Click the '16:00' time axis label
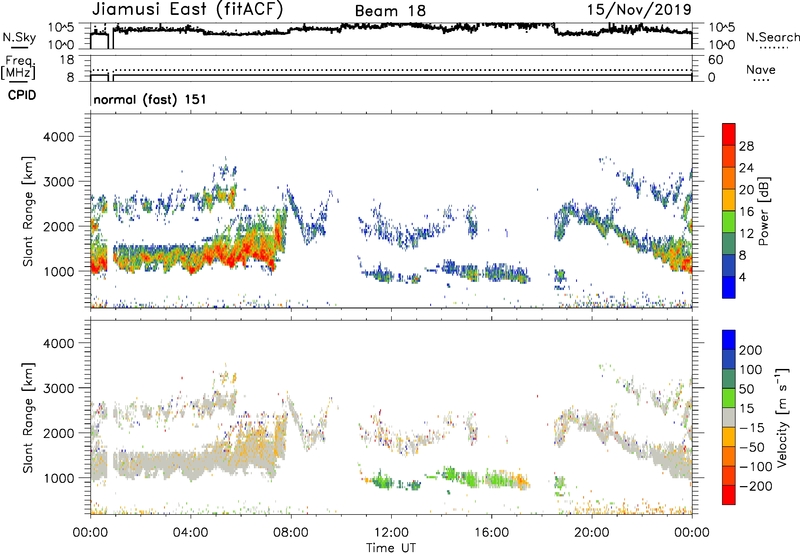The height and width of the screenshot is (554, 800). (491, 533)
